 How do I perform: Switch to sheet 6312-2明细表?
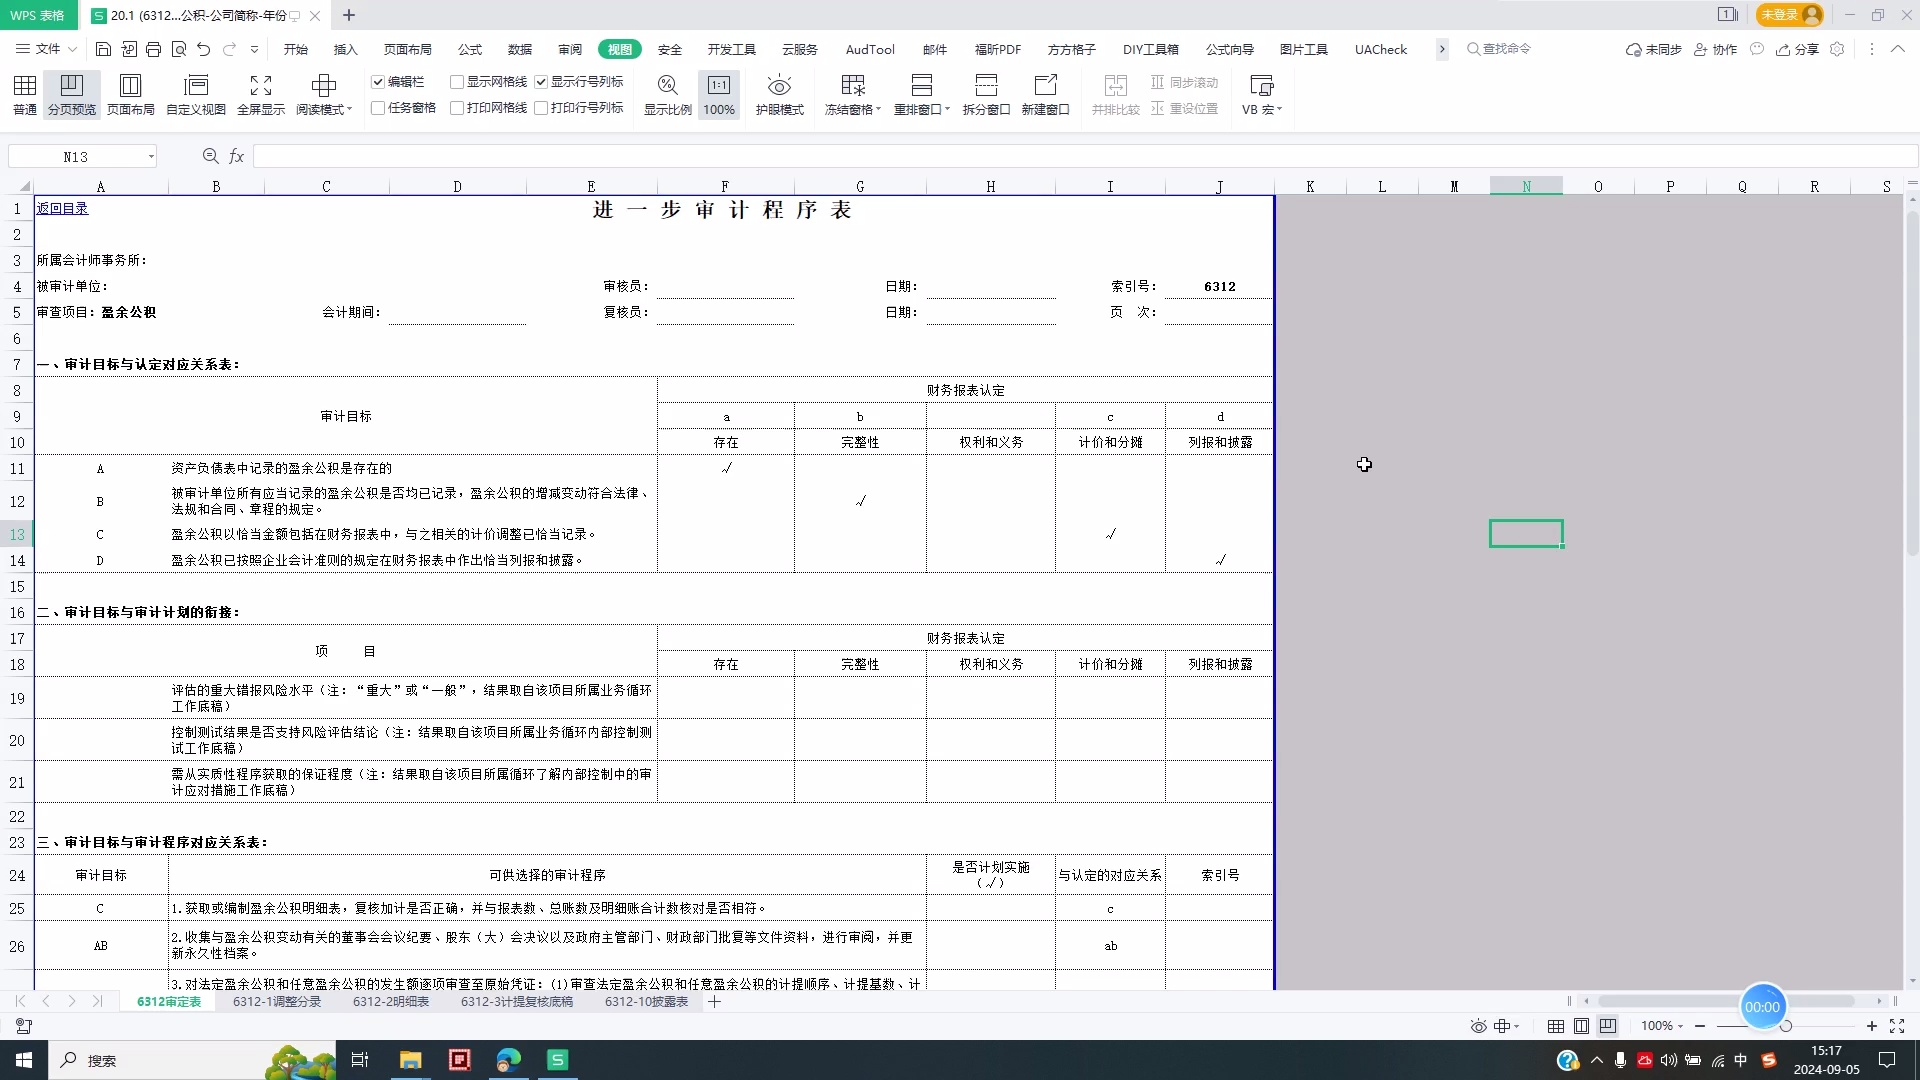coord(391,1001)
